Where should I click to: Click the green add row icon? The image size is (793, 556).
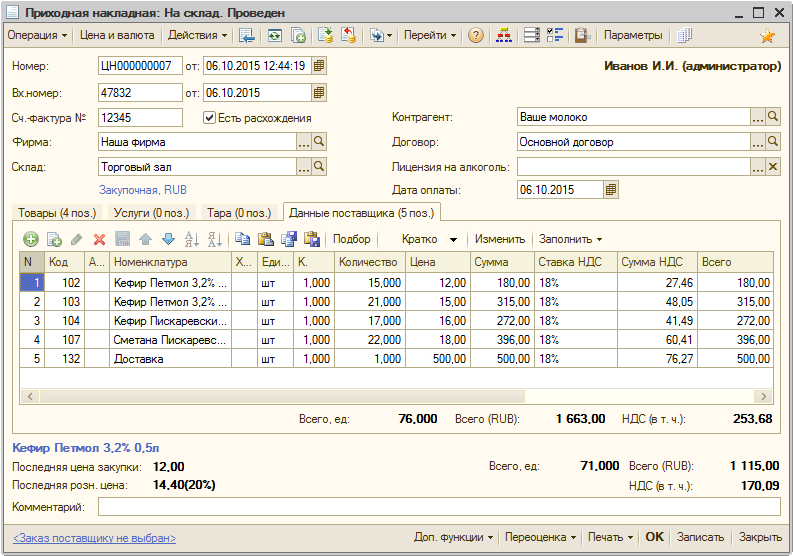[31, 239]
